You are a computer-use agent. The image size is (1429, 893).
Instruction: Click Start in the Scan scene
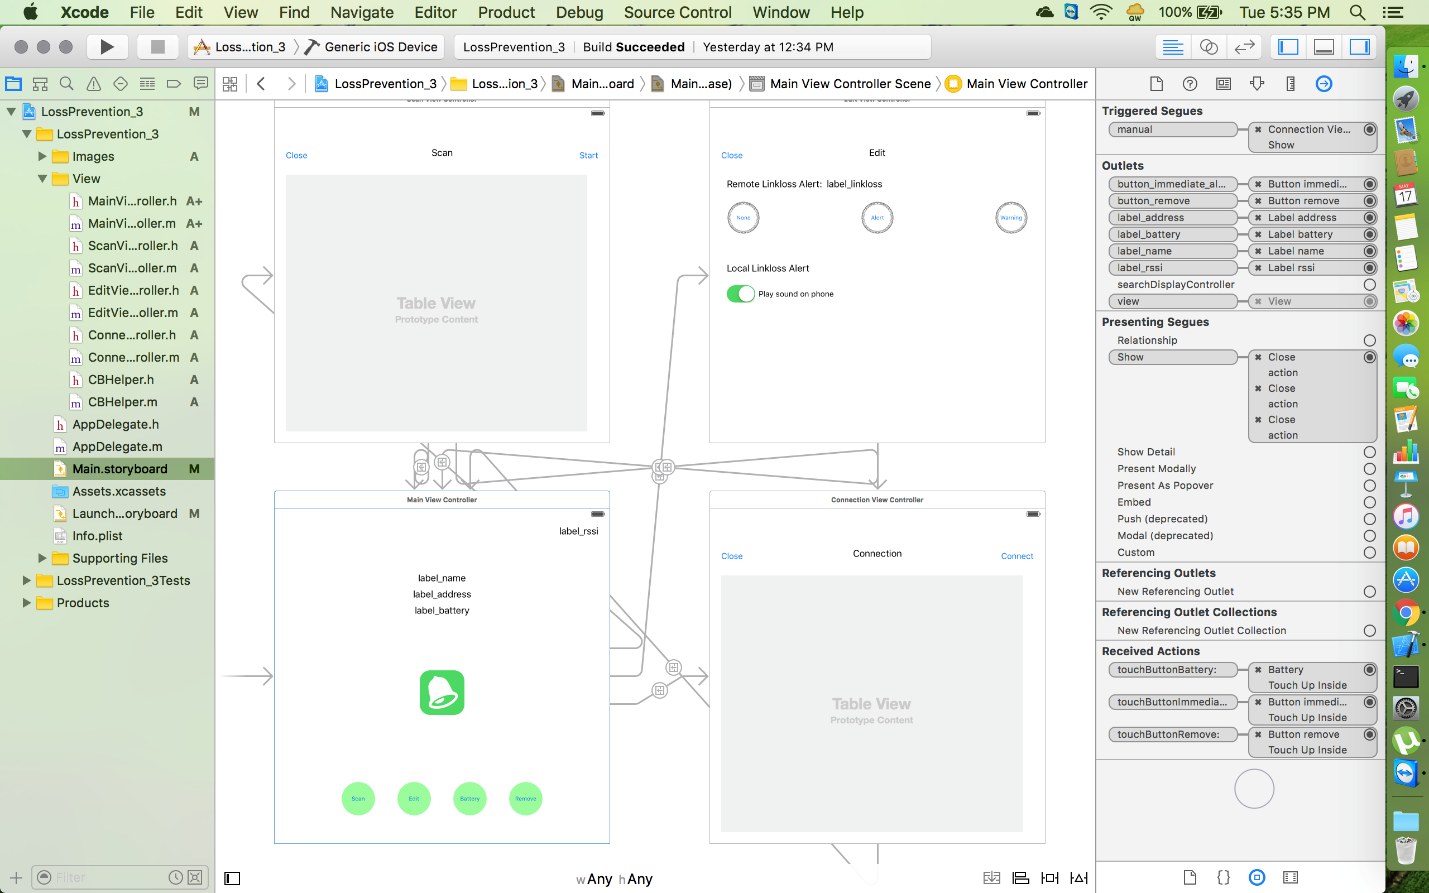pyautogui.click(x=589, y=155)
